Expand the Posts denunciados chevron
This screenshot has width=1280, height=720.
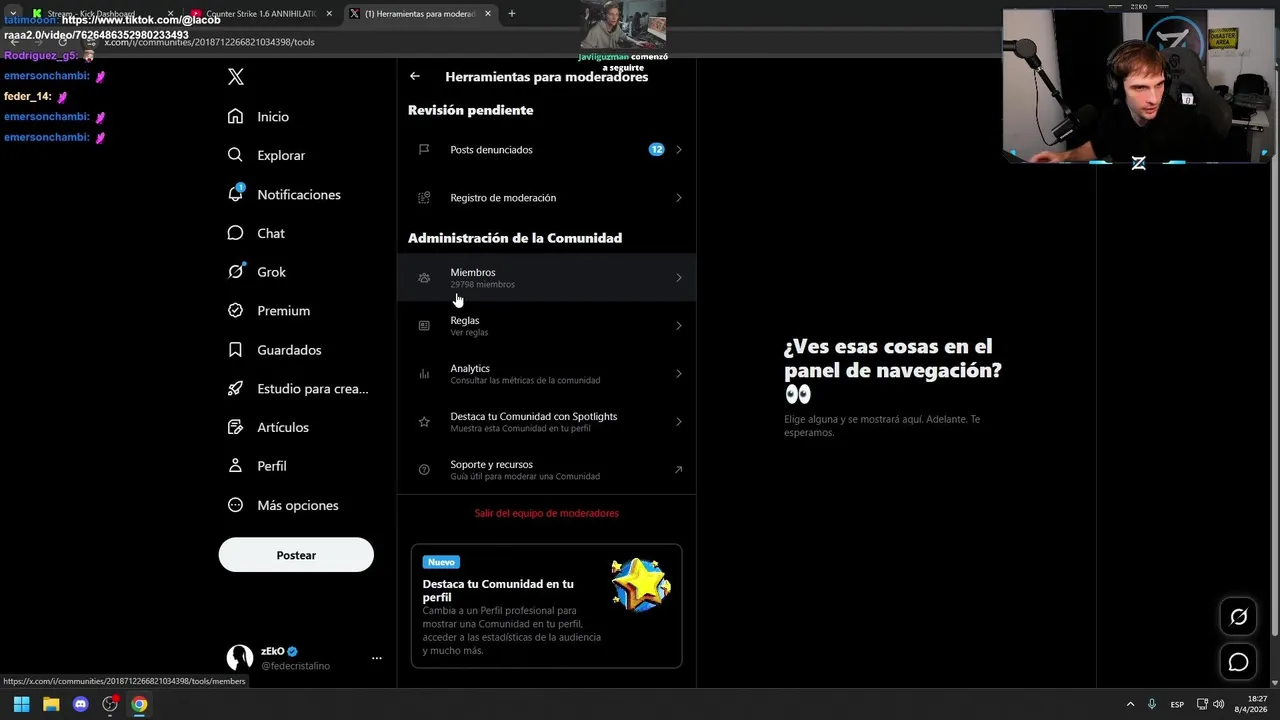click(679, 150)
